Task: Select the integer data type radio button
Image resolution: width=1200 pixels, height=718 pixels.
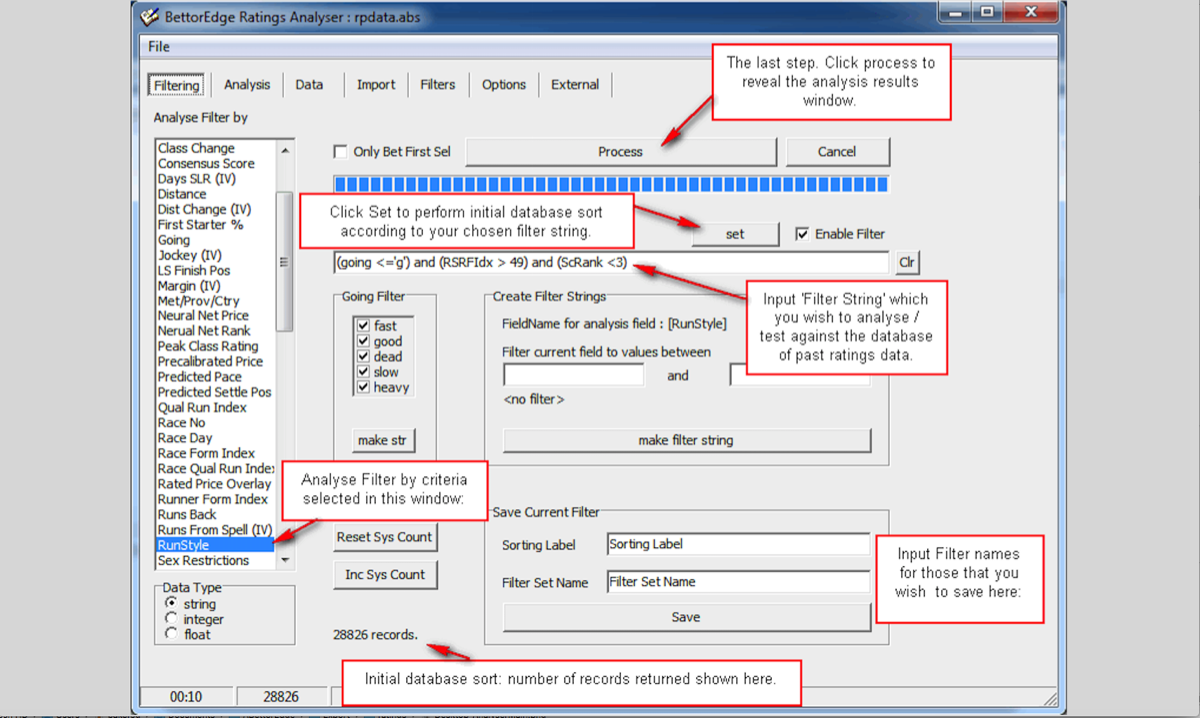Action: (x=171, y=619)
